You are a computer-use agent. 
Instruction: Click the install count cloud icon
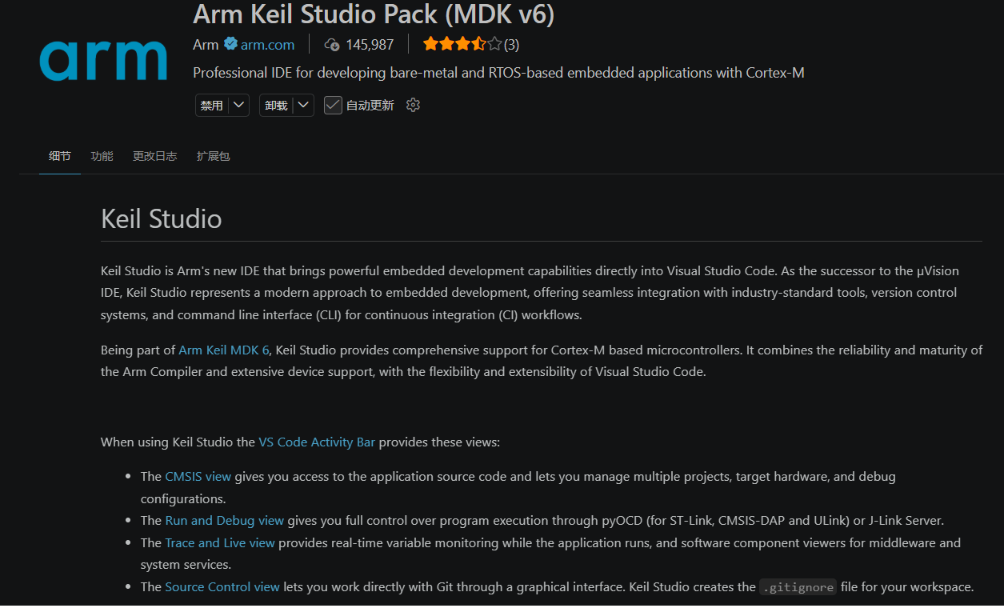click(332, 44)
